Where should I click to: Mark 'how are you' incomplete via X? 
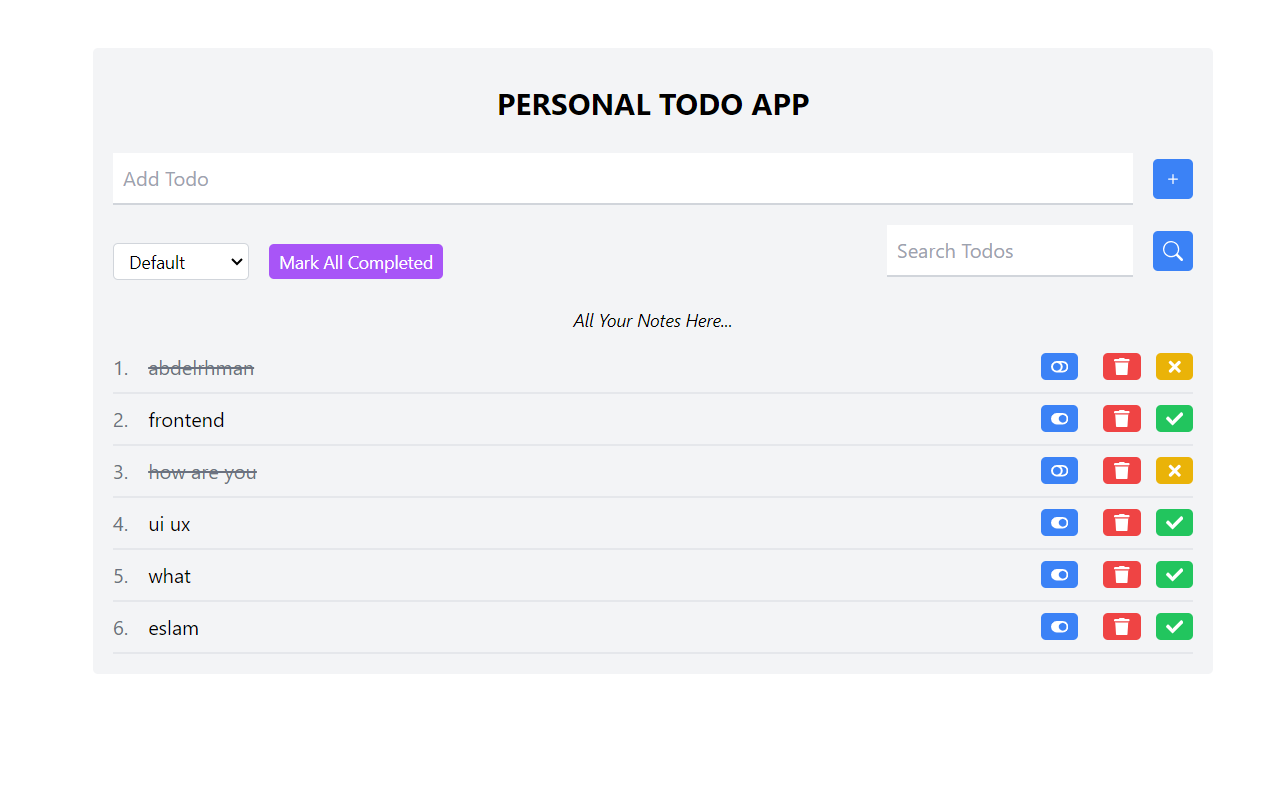coord(1174,471)
